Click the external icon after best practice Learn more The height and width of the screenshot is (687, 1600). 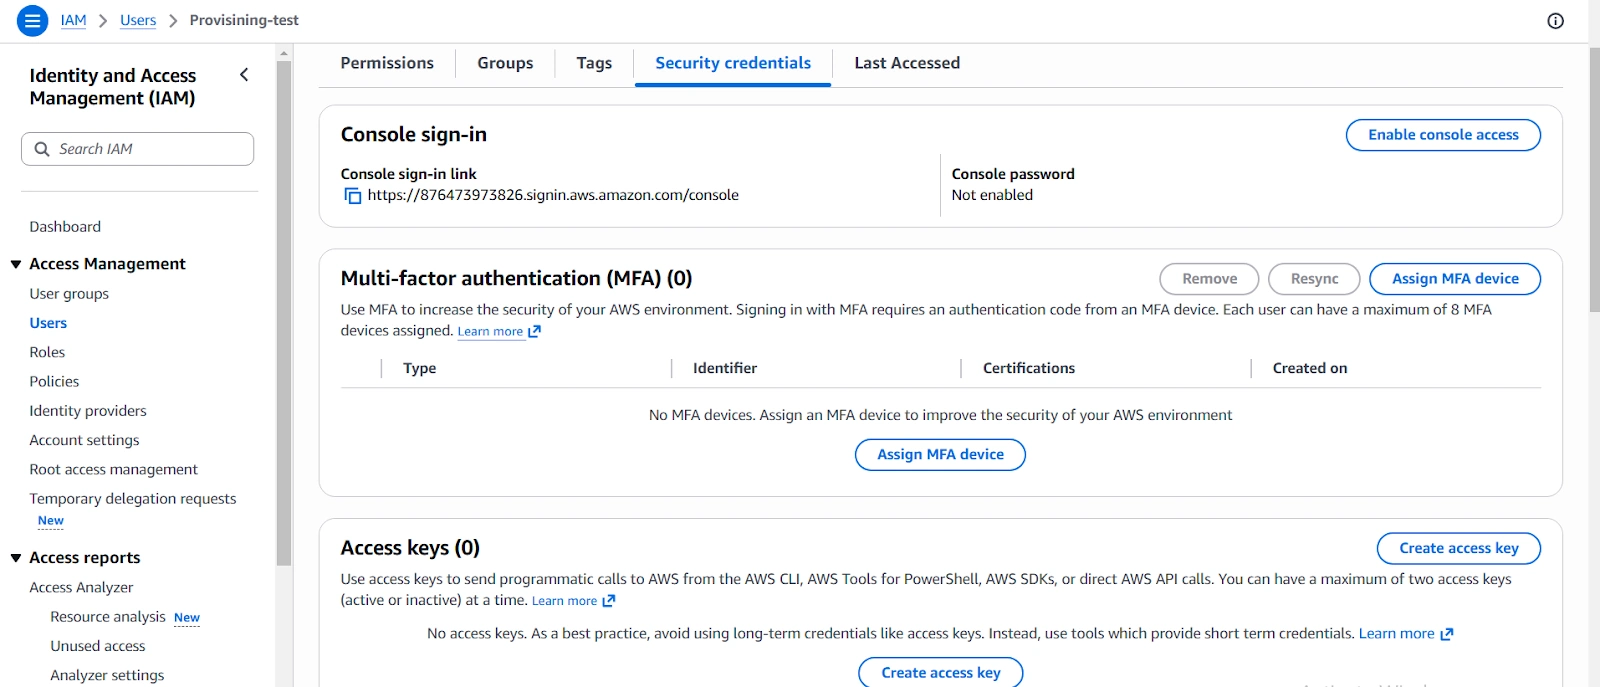[x=1446, y=634]
